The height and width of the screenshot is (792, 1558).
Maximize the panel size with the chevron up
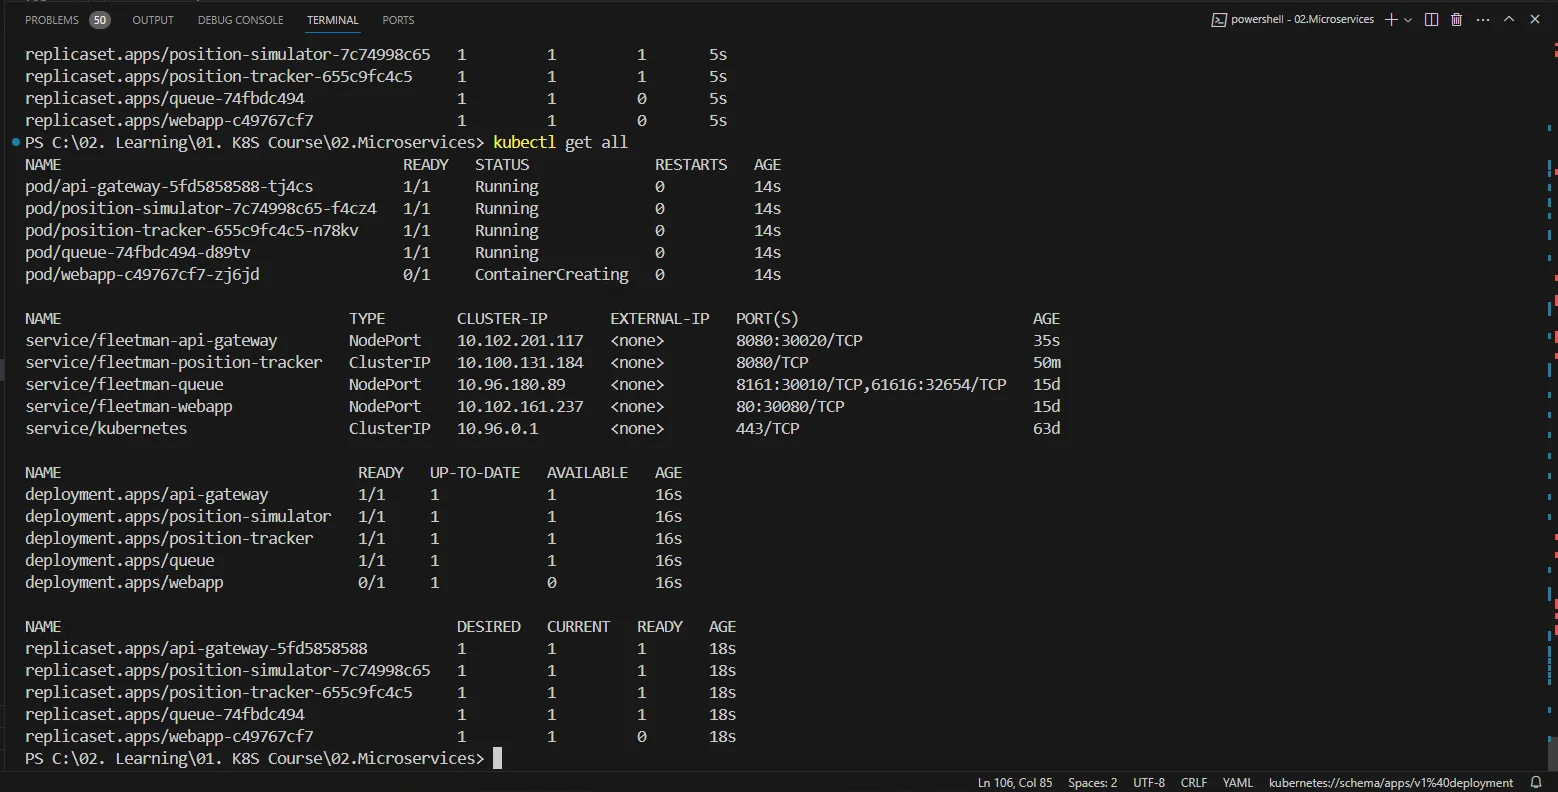pyautogui.click(x=1509, y=20)
